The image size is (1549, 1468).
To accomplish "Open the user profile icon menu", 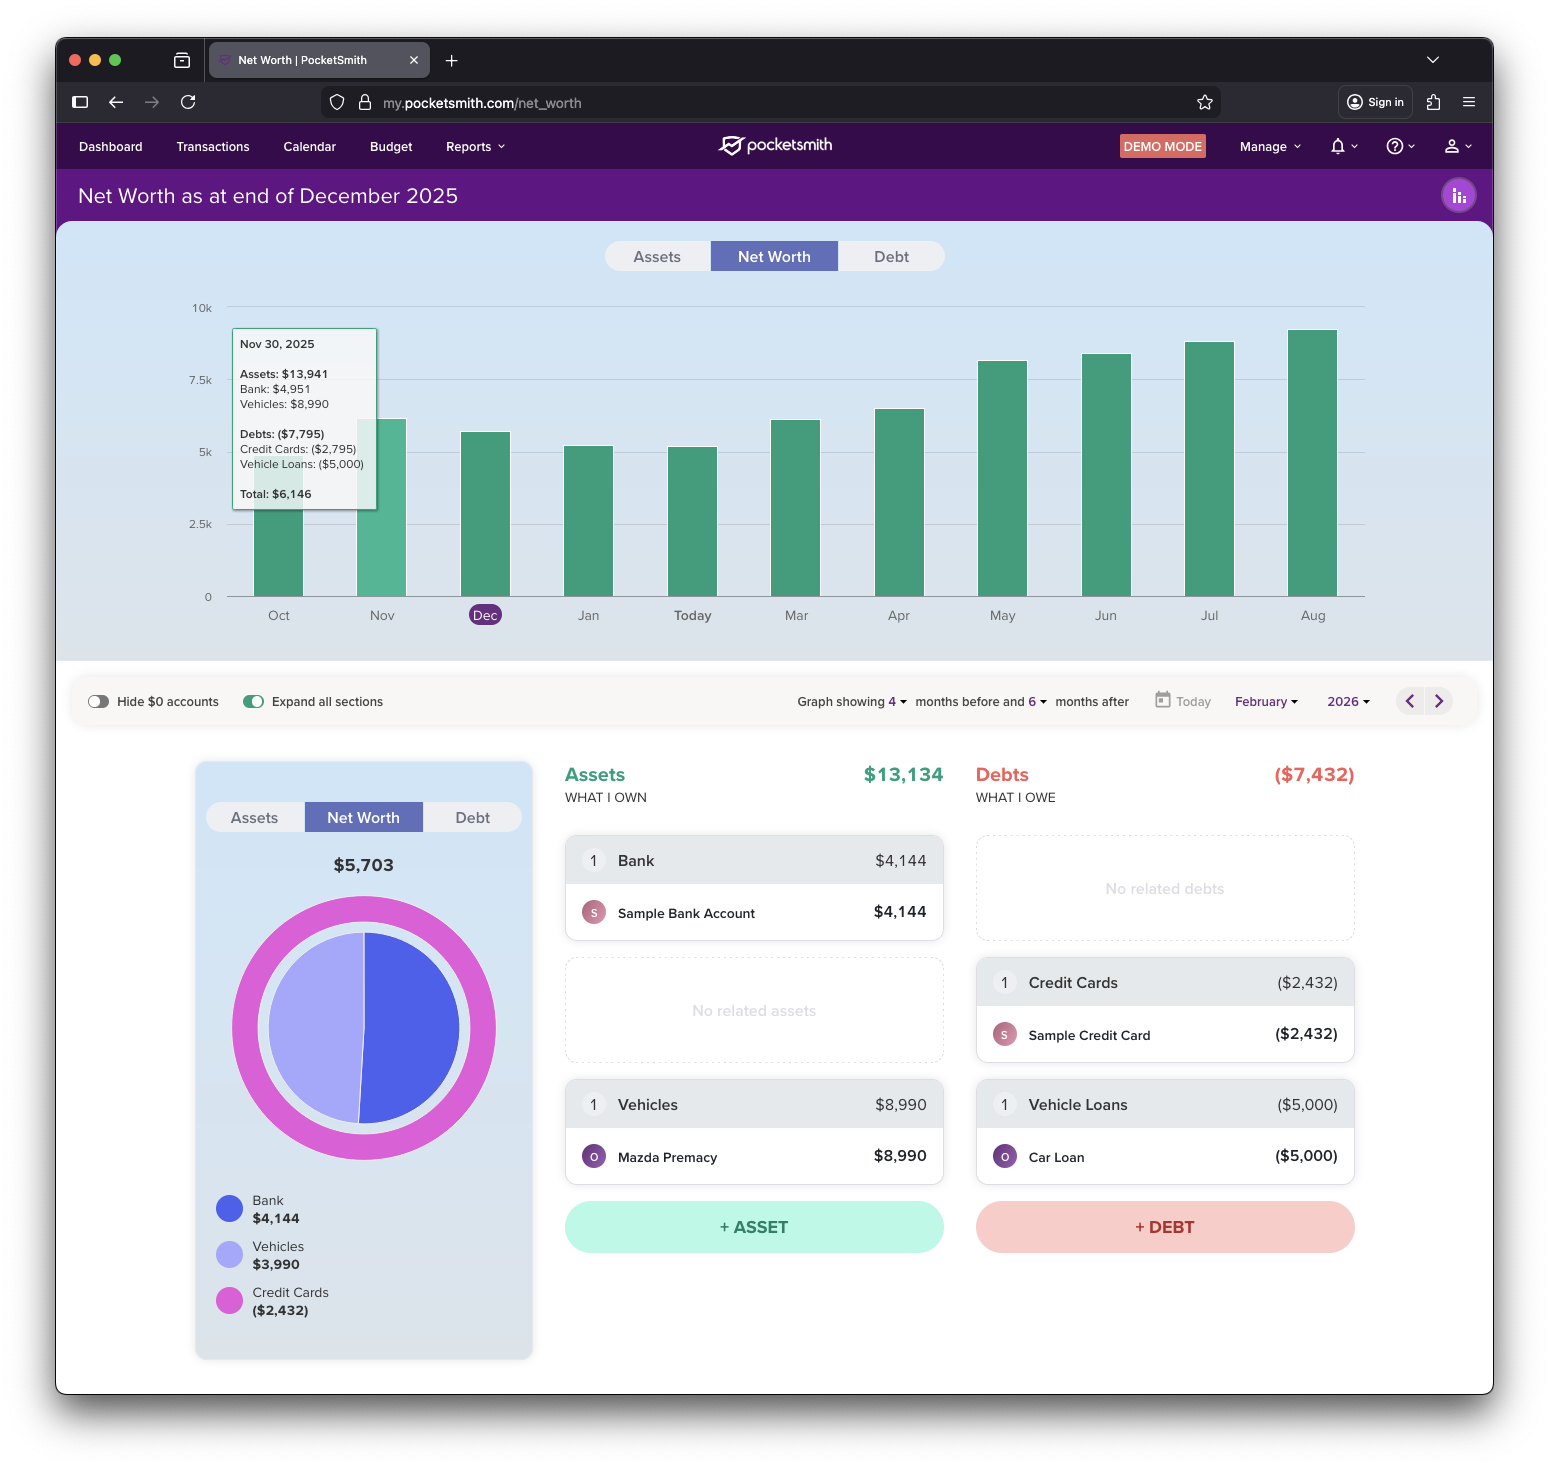I will [x=1452, y=146].
